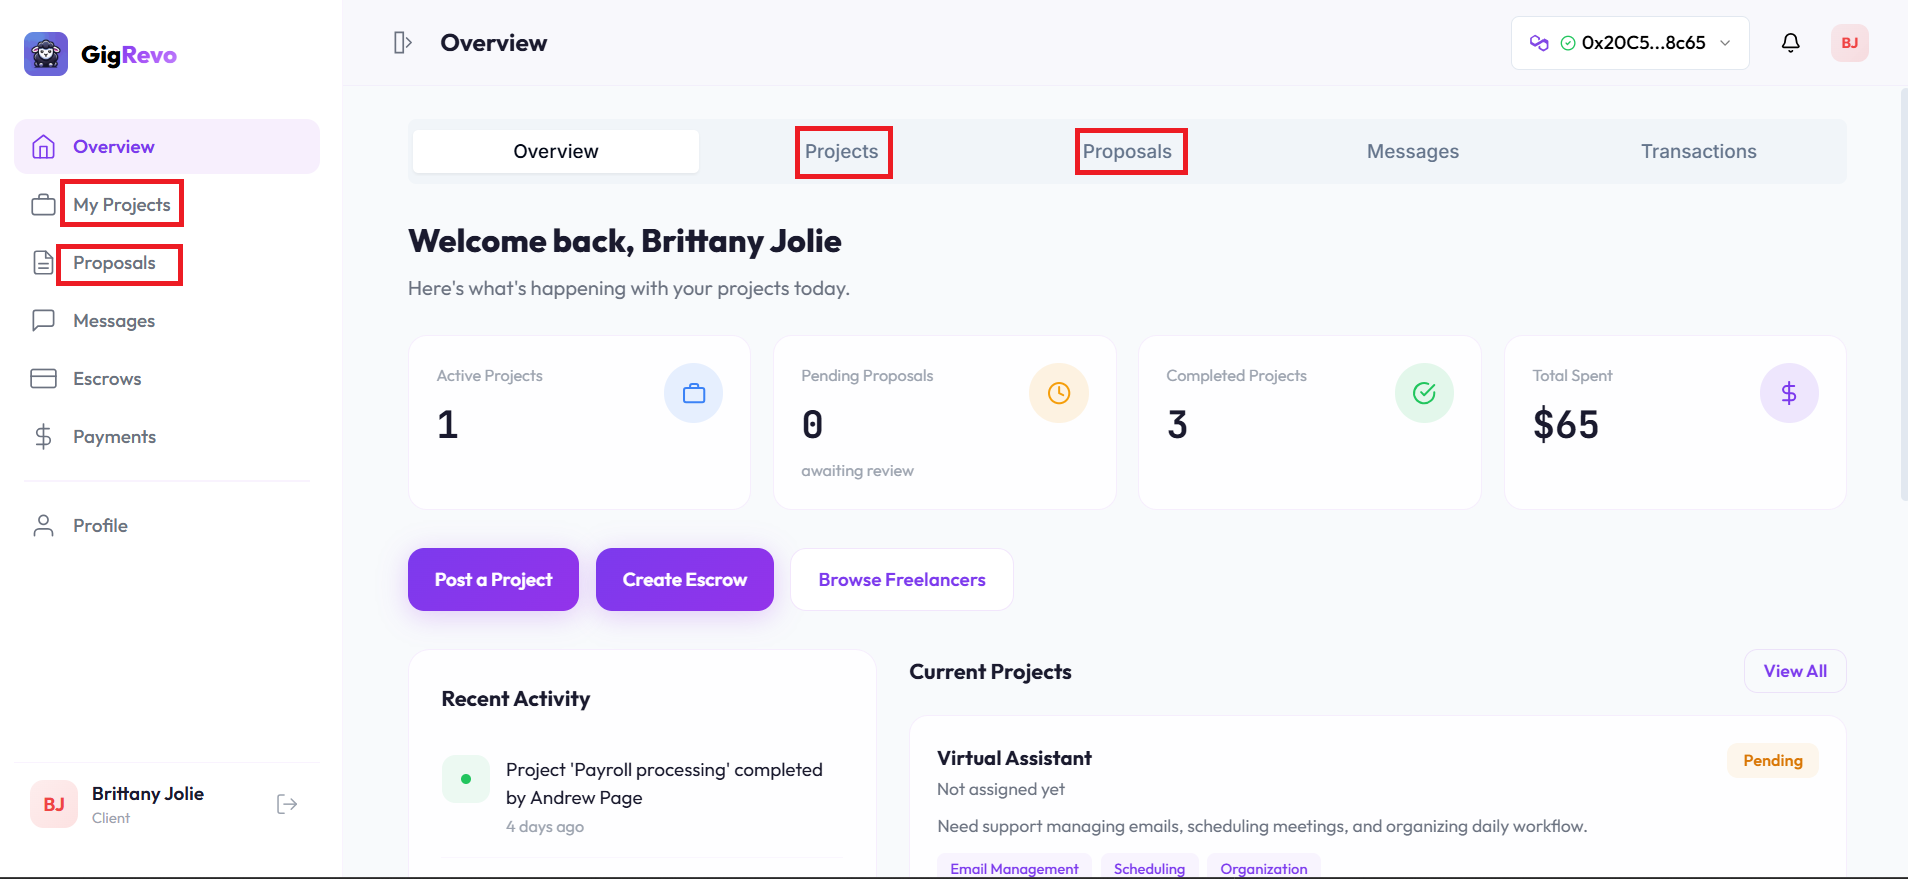
Task: Switch to the Proposals tab
Action: tap(1127, 151)
